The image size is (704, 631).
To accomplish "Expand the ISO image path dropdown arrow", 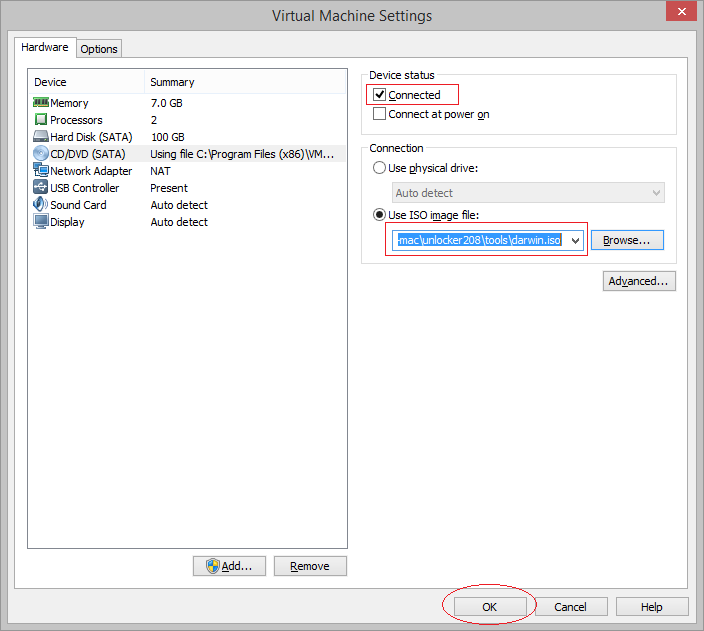I will pos(575,240).
